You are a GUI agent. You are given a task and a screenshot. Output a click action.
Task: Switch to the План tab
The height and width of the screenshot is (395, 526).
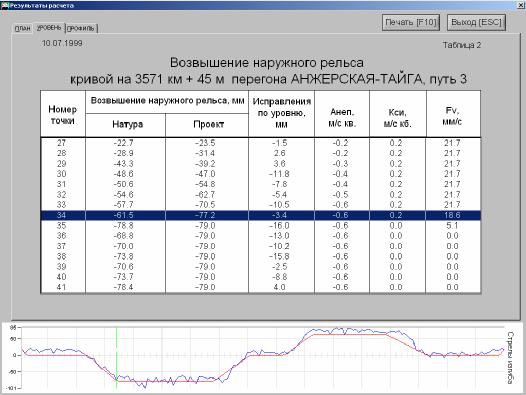22,29
